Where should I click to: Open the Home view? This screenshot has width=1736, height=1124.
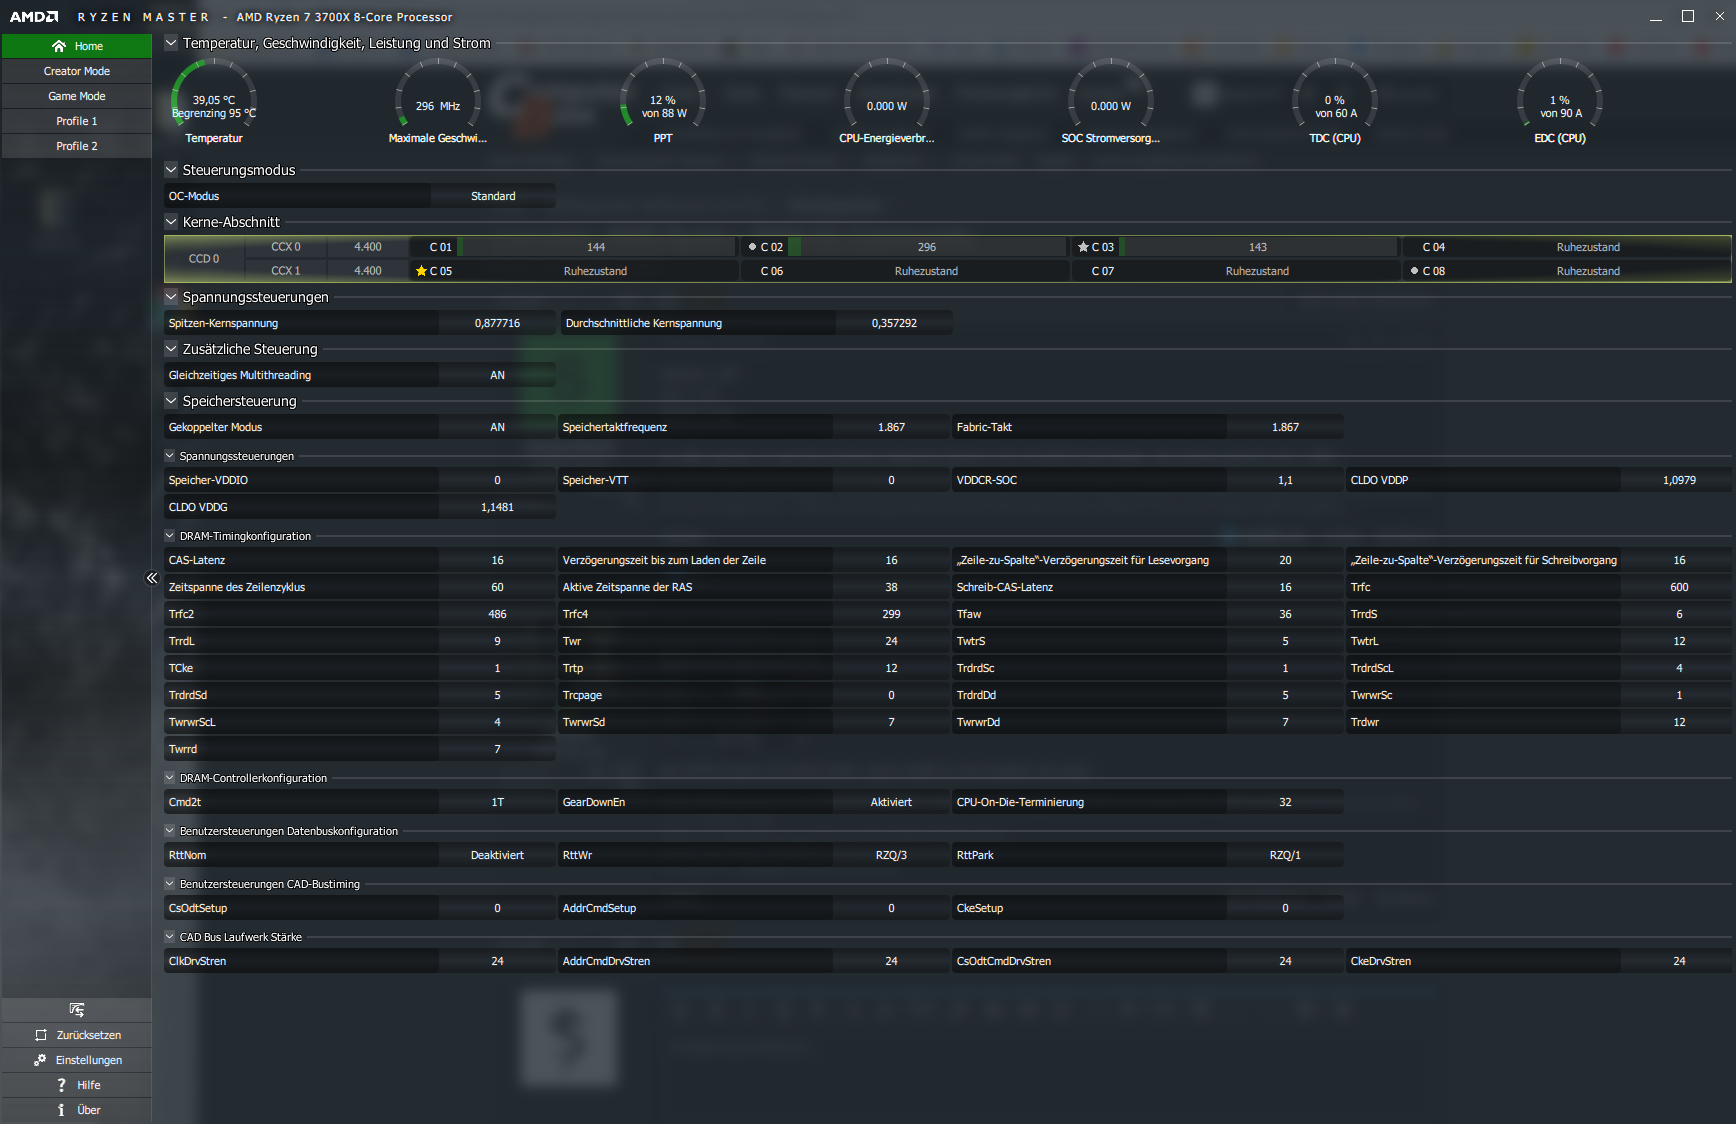[77, 46]
